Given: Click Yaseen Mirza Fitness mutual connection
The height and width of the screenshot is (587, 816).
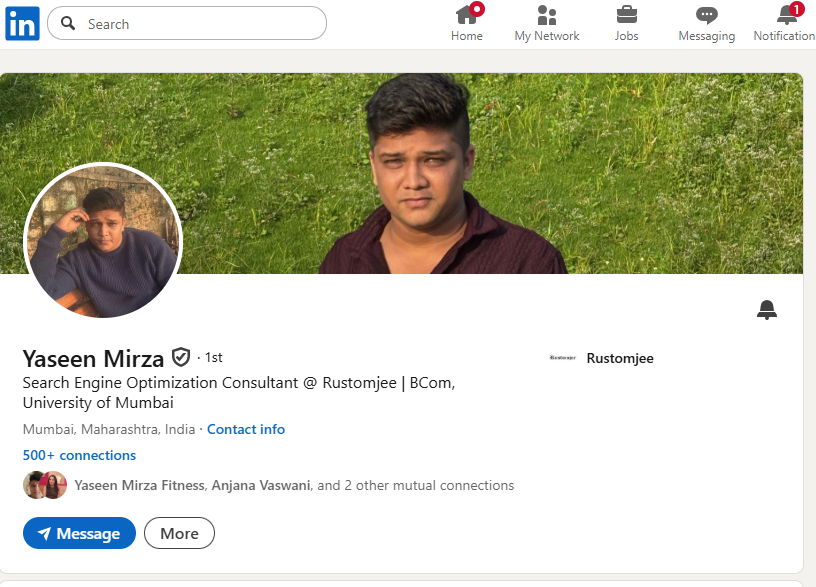Looking at the screenshot, I should tap(138, 485).
